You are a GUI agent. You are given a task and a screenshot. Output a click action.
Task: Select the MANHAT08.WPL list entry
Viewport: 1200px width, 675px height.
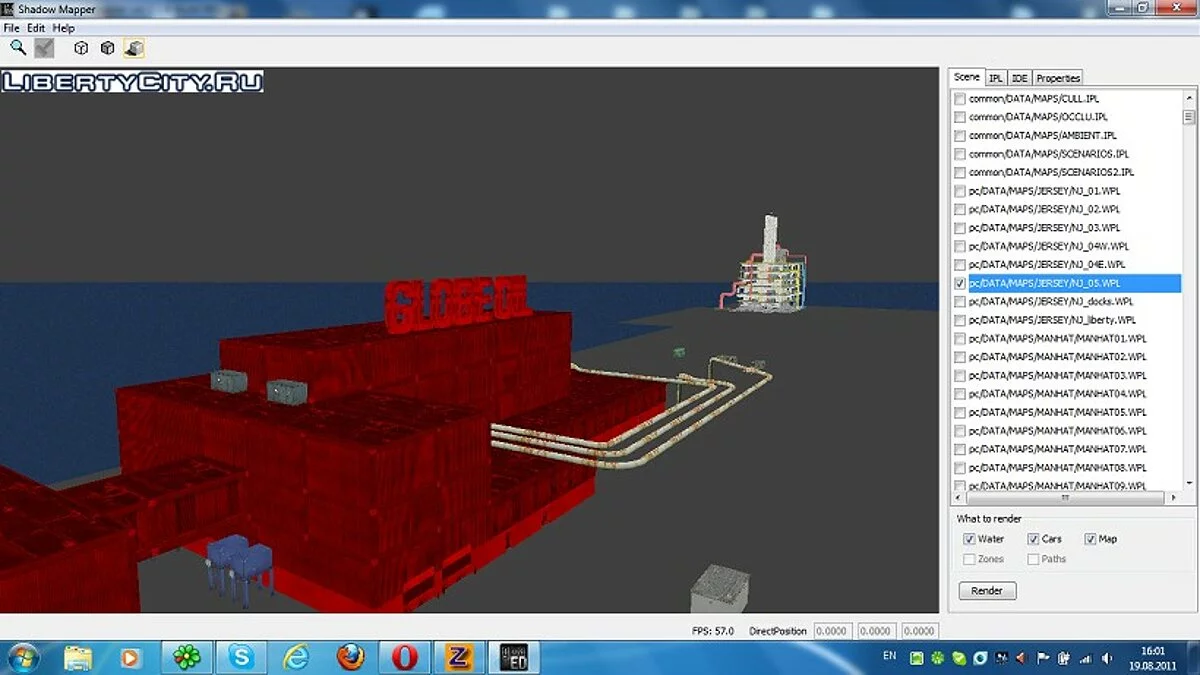[1058, 467]
